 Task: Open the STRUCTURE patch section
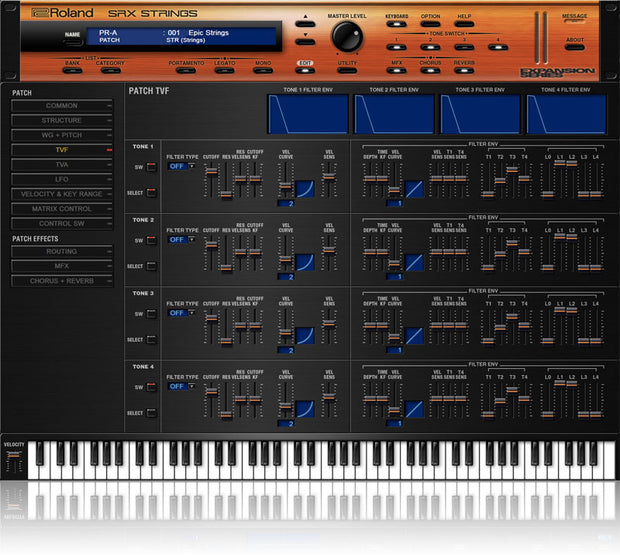(x=62, y=121)
